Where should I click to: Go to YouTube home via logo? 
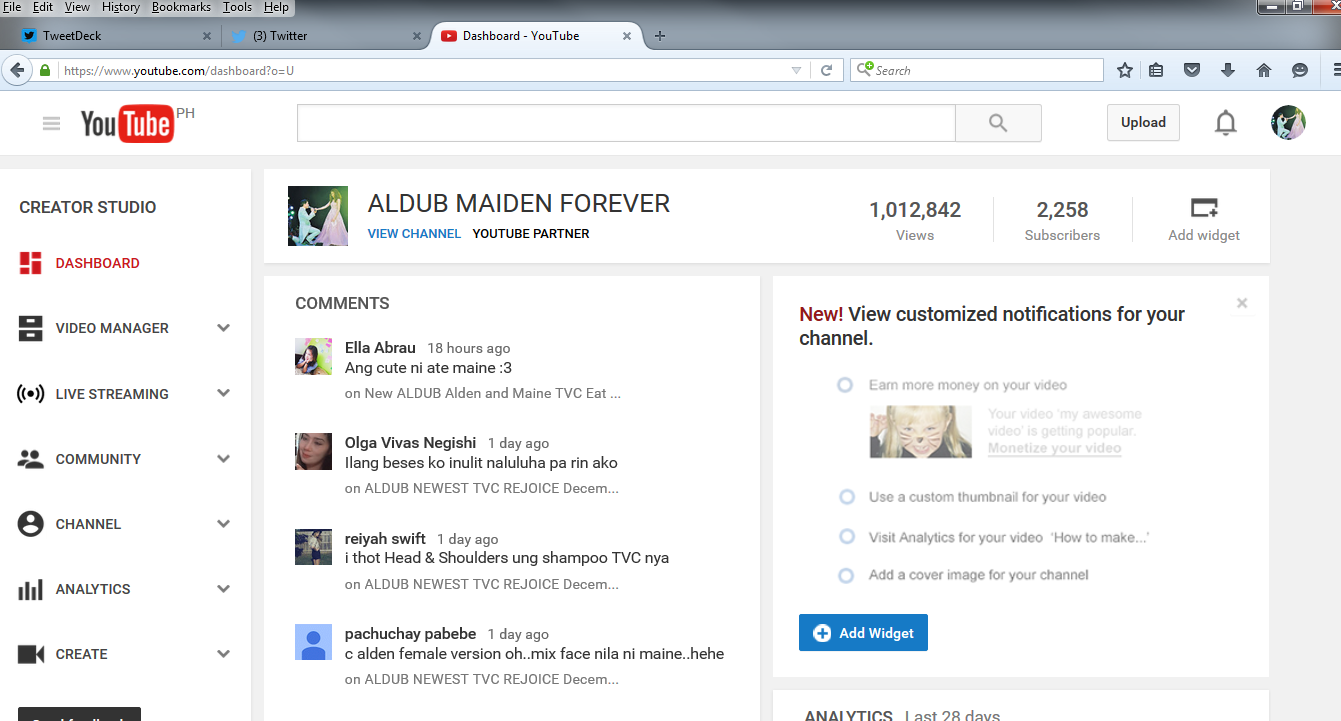click(126, 124)
